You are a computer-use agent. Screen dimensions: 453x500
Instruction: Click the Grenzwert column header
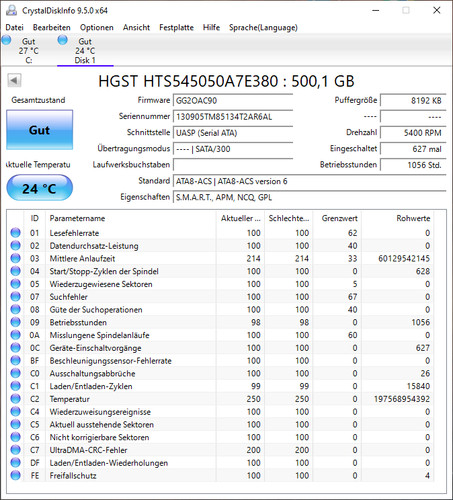337,218
